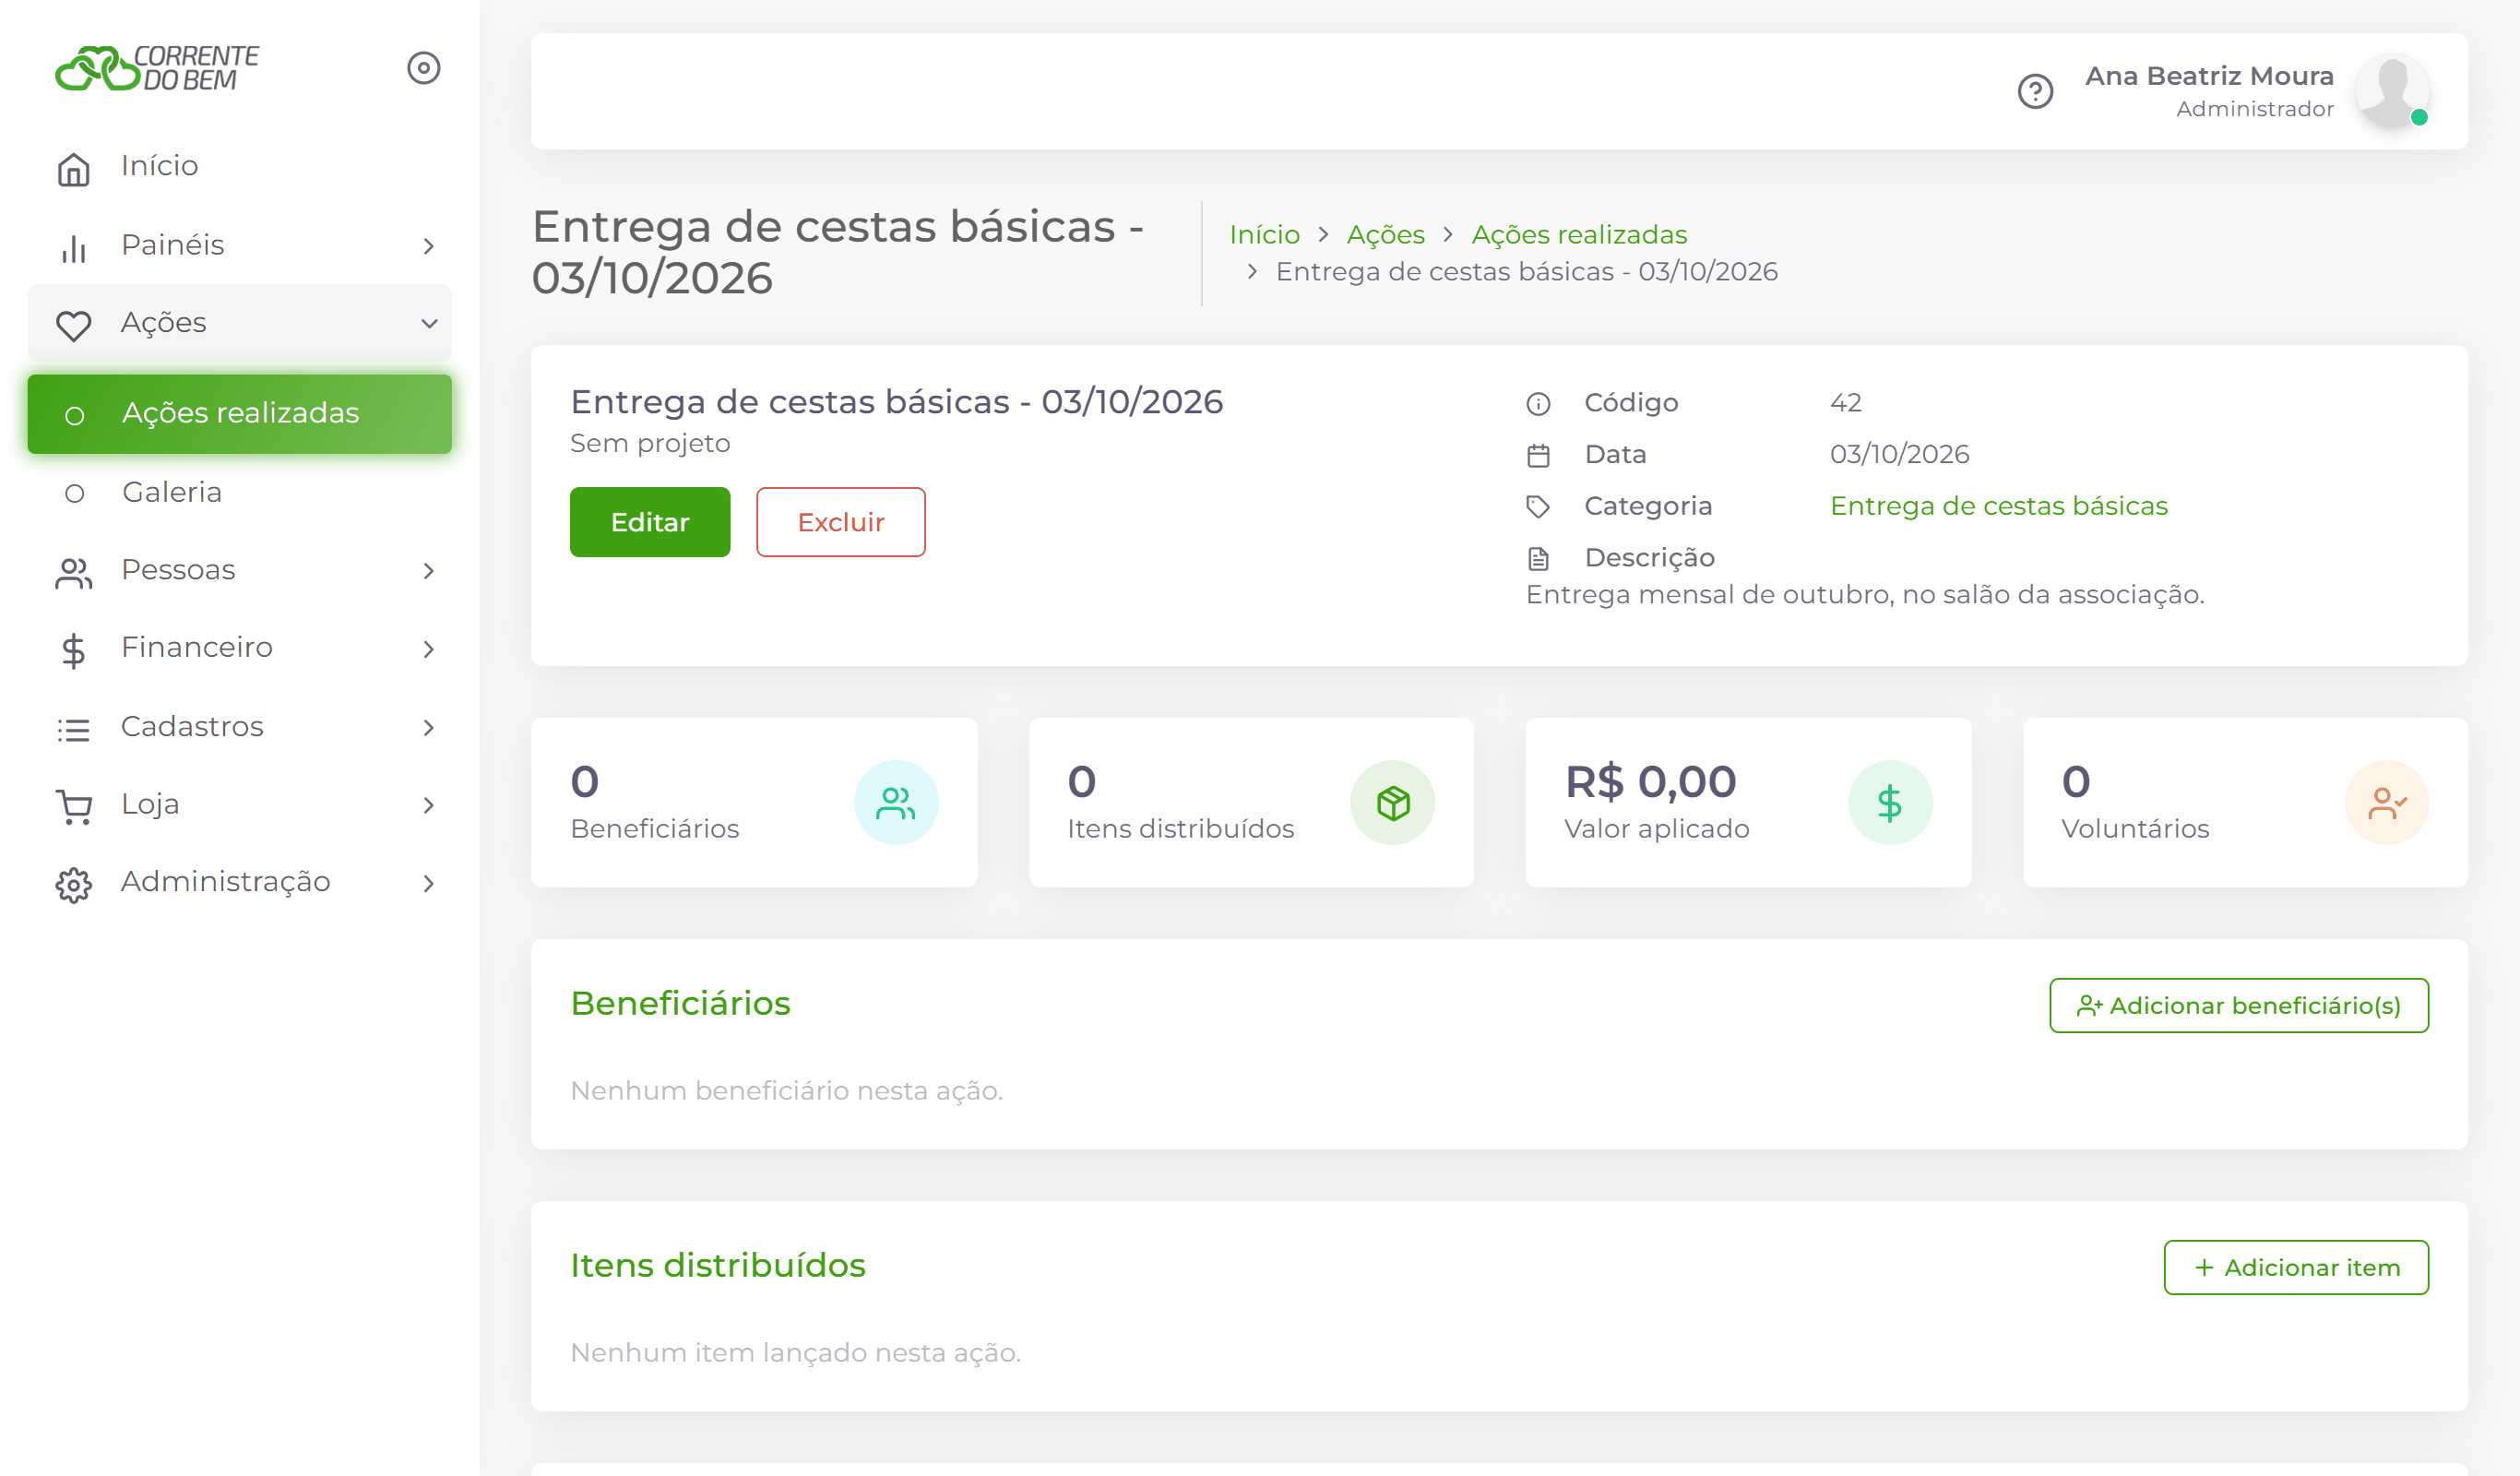Click the Valor aplicado dollar icon
This screenshot has width=2520, height=1476.
[1890, 802]
